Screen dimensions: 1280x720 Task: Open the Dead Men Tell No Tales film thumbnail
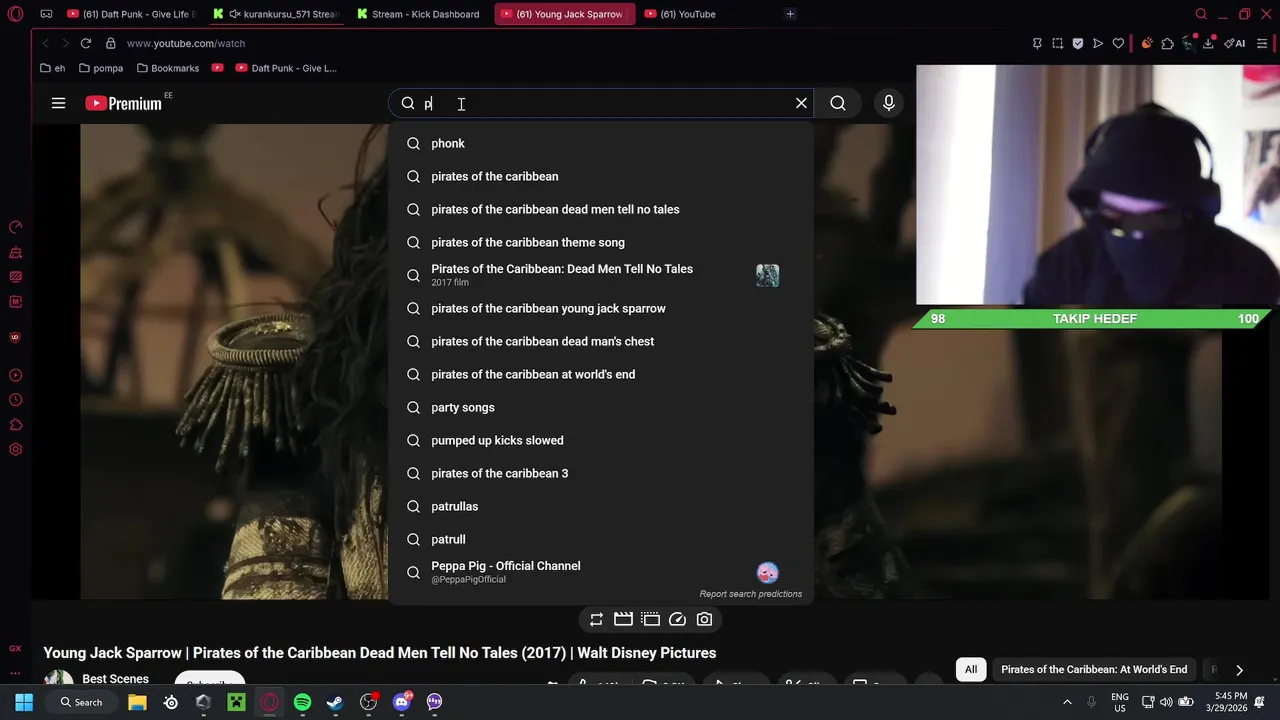[767, 275]
